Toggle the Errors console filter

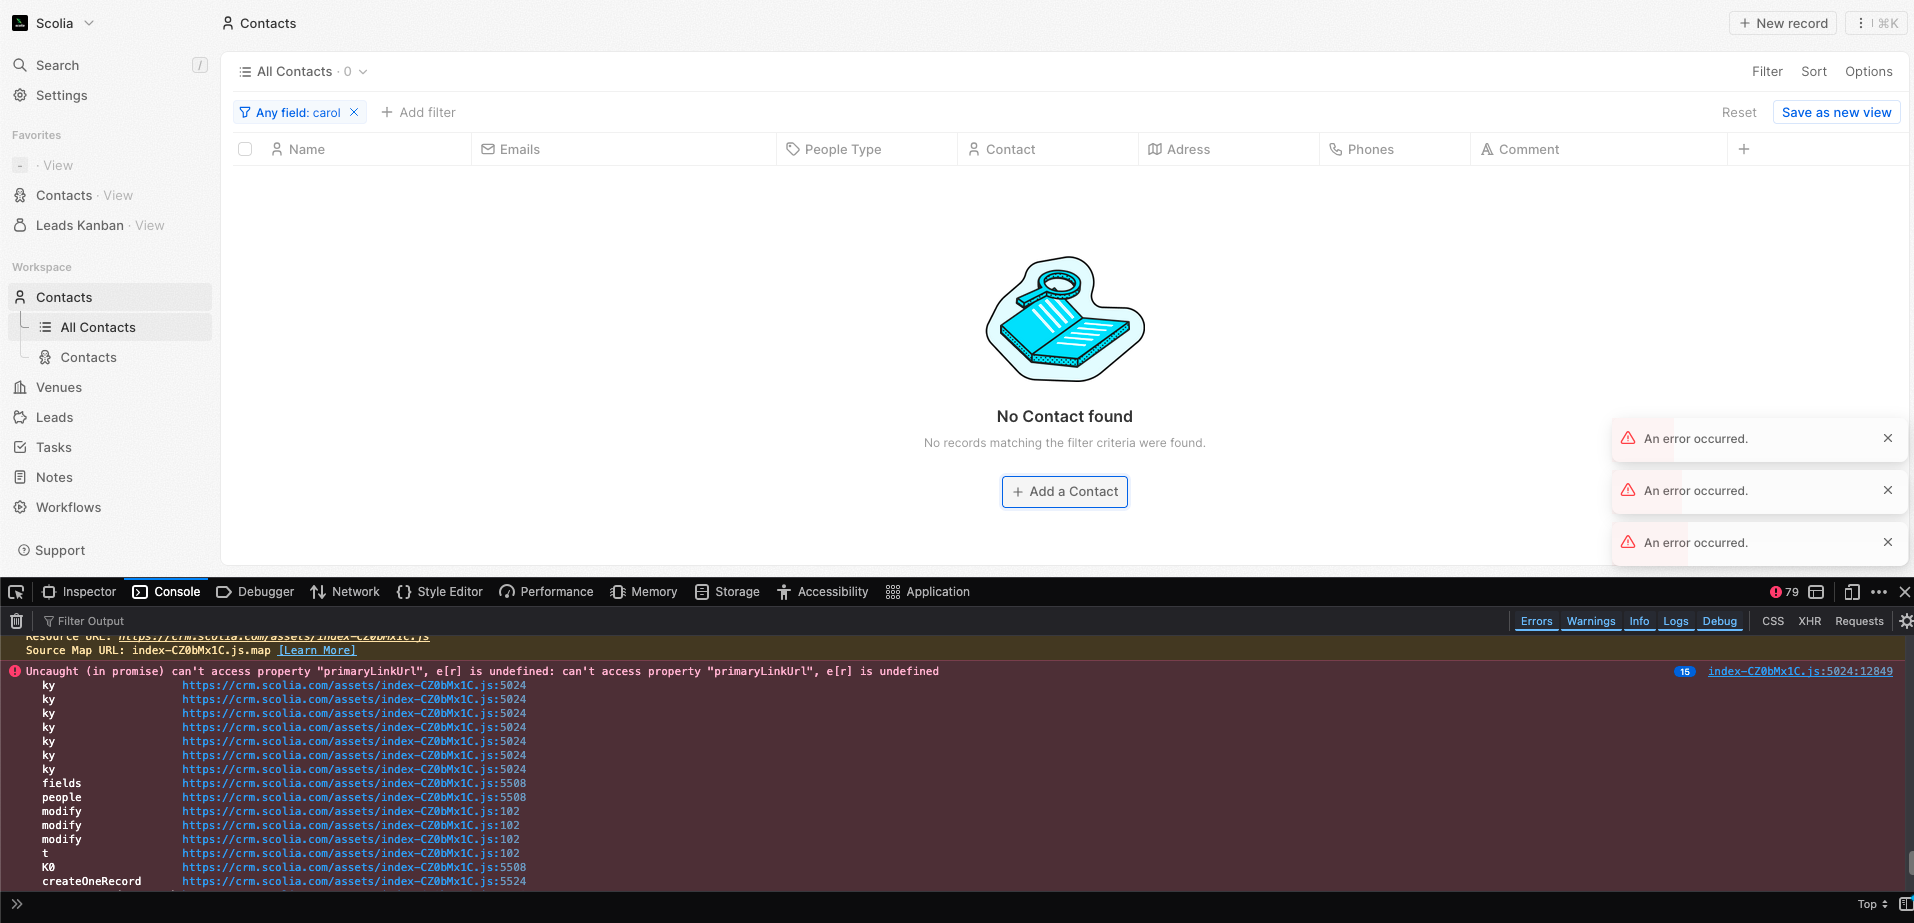click(1536, 621)
